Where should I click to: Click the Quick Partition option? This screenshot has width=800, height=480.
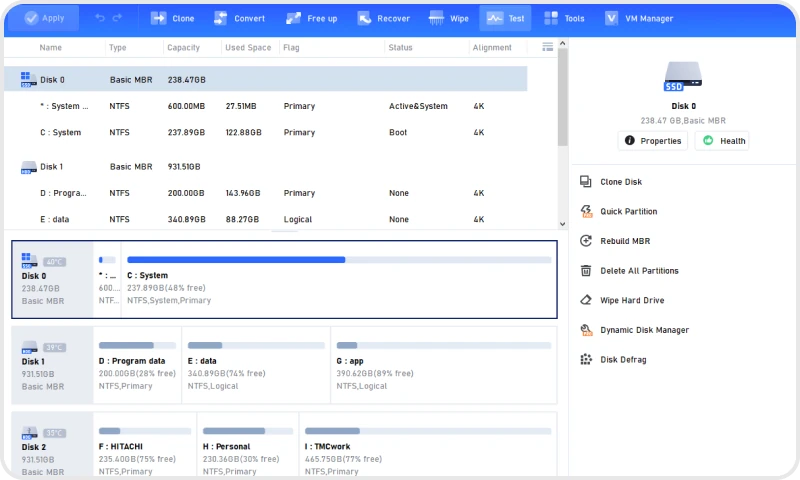pyautogui.click(x=629, y=211)
